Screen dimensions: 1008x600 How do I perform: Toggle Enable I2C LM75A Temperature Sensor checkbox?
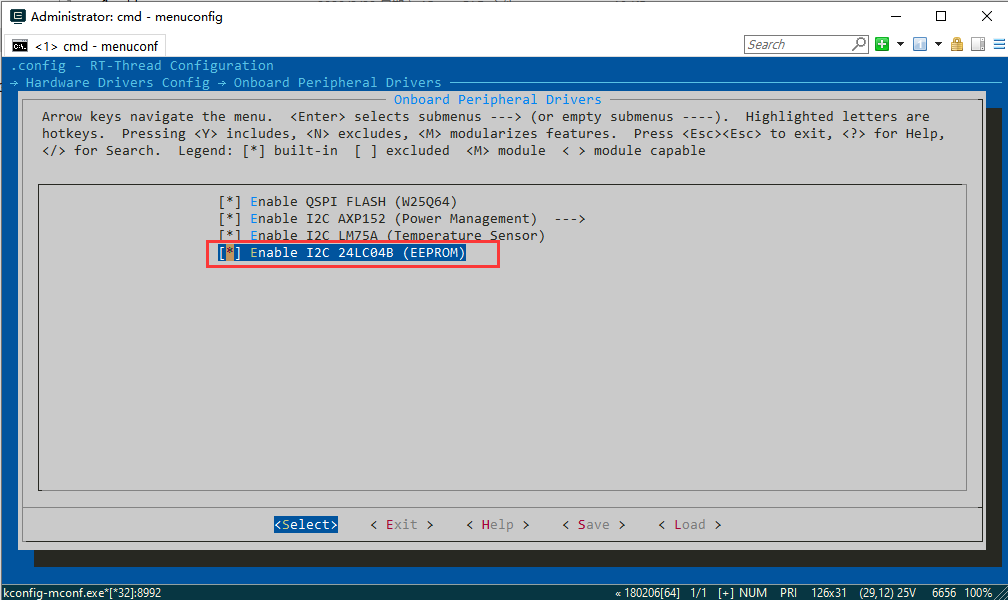pyautogui.click(x=230, y=236)
